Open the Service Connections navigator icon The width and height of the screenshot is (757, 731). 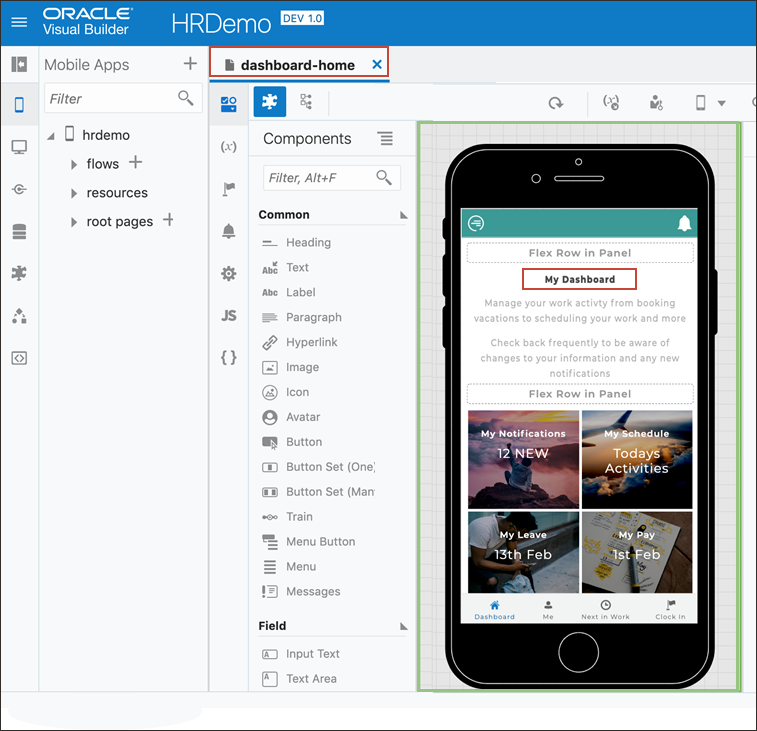19,189
